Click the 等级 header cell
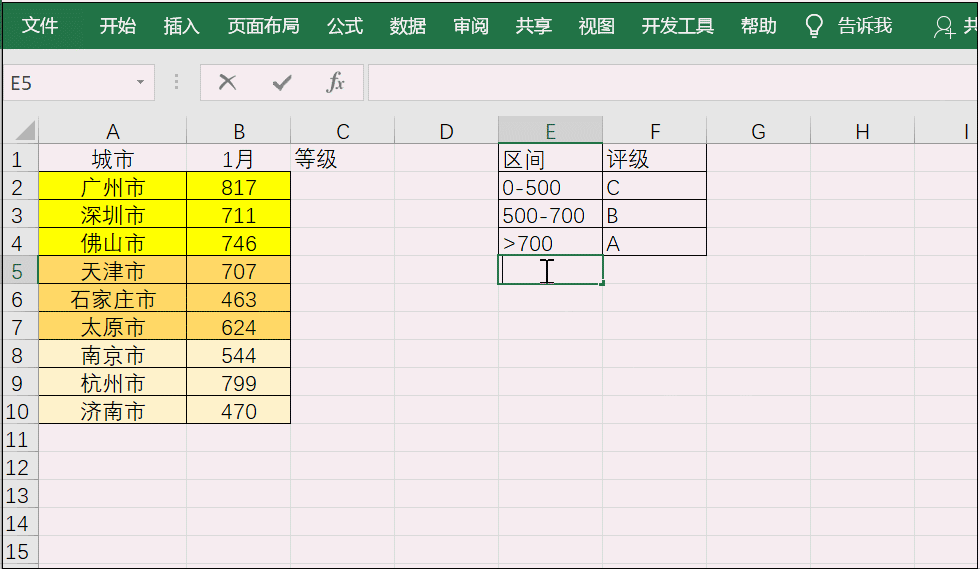This screenshot has width=980, height=569. point(342,159)
